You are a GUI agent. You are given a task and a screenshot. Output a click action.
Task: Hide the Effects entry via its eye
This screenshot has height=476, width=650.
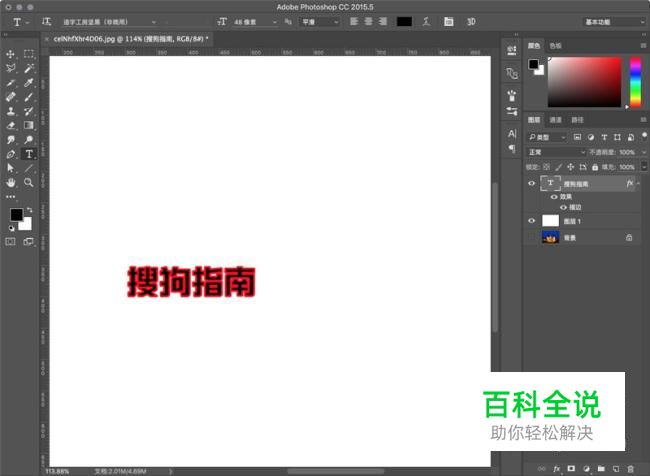[554, 197]
